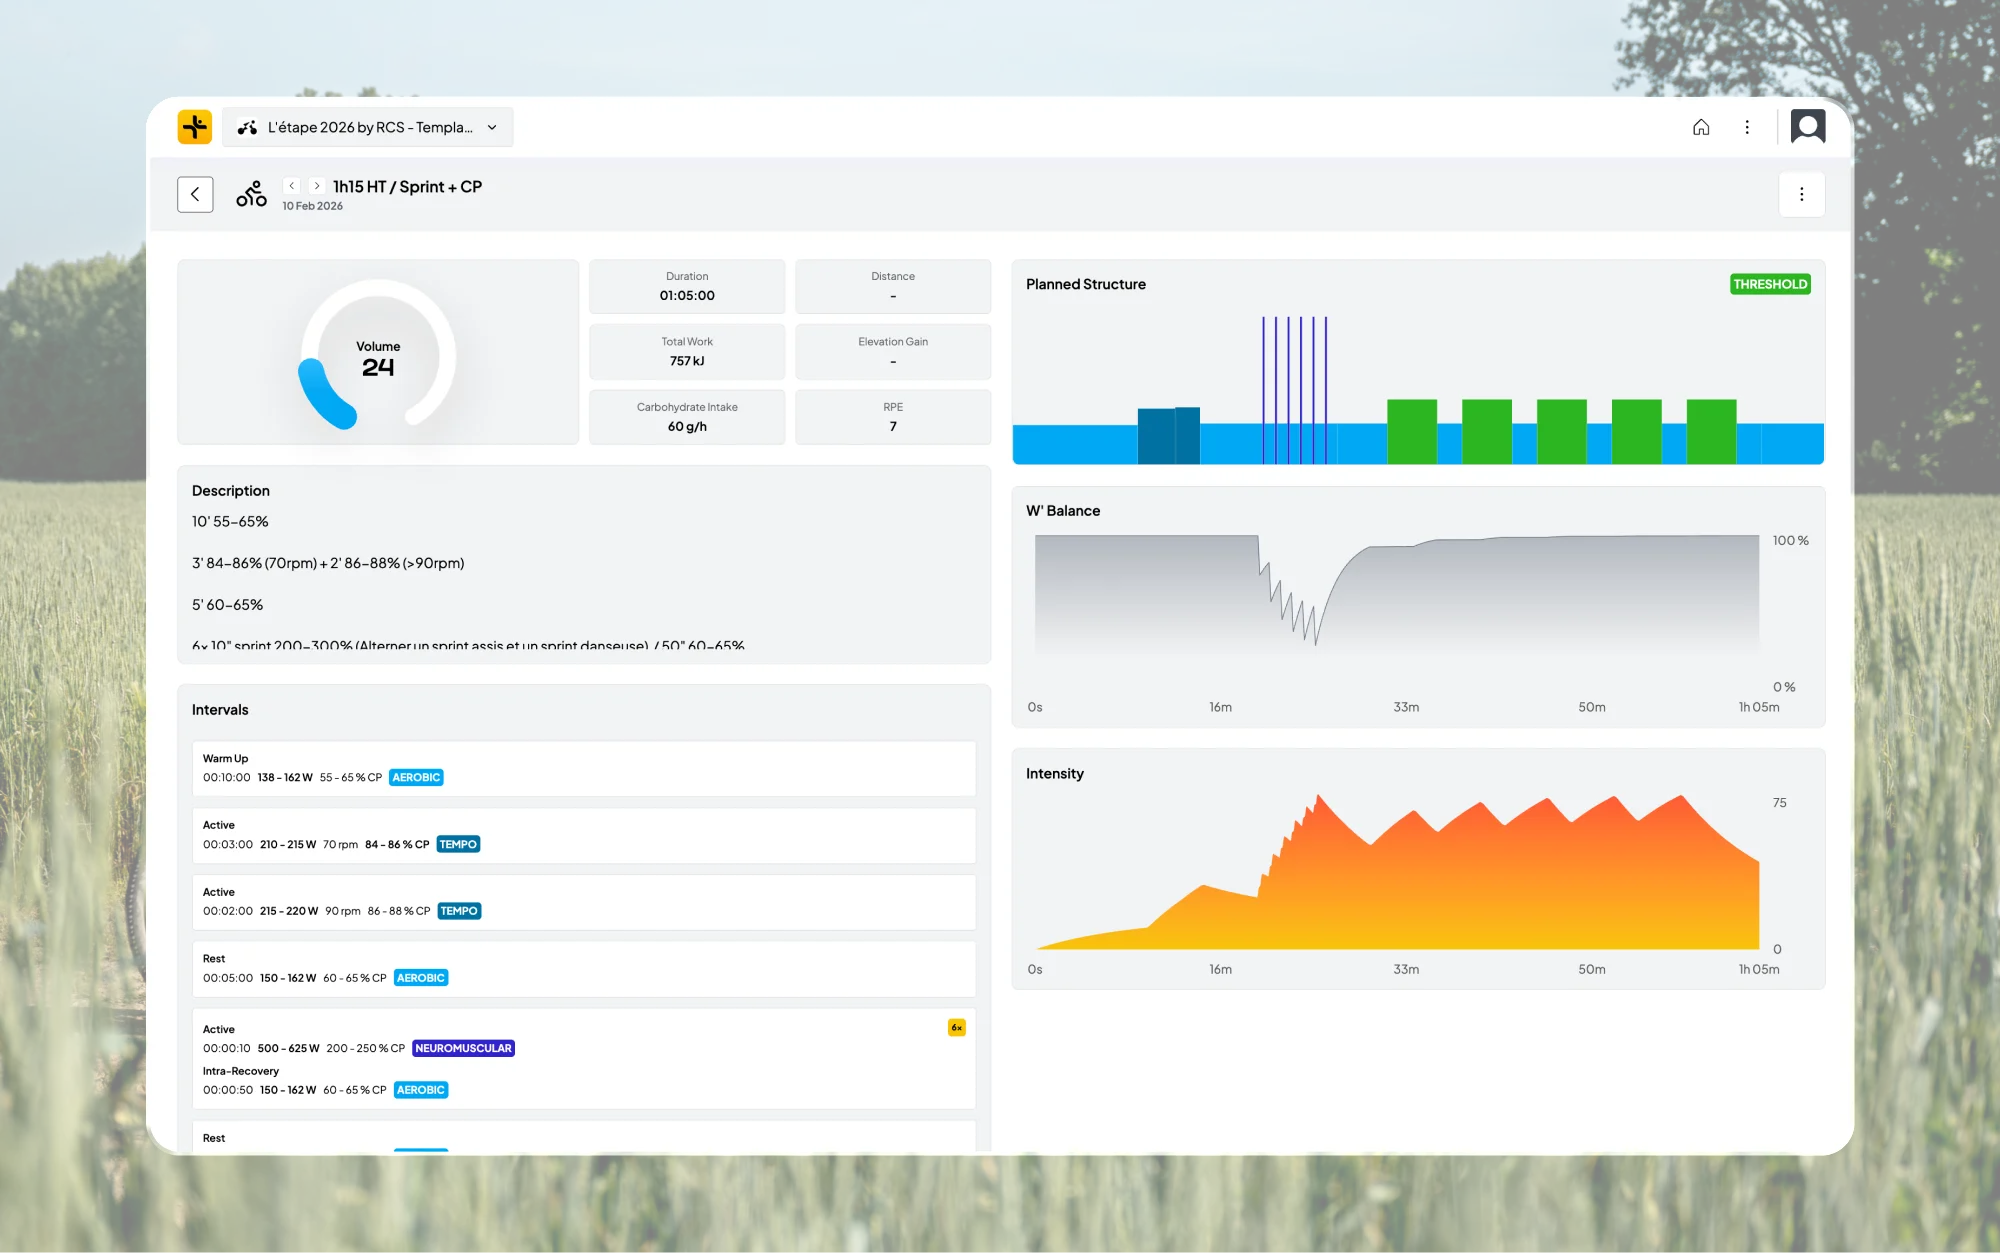Click the RPE 7 tile

point(892,417)
